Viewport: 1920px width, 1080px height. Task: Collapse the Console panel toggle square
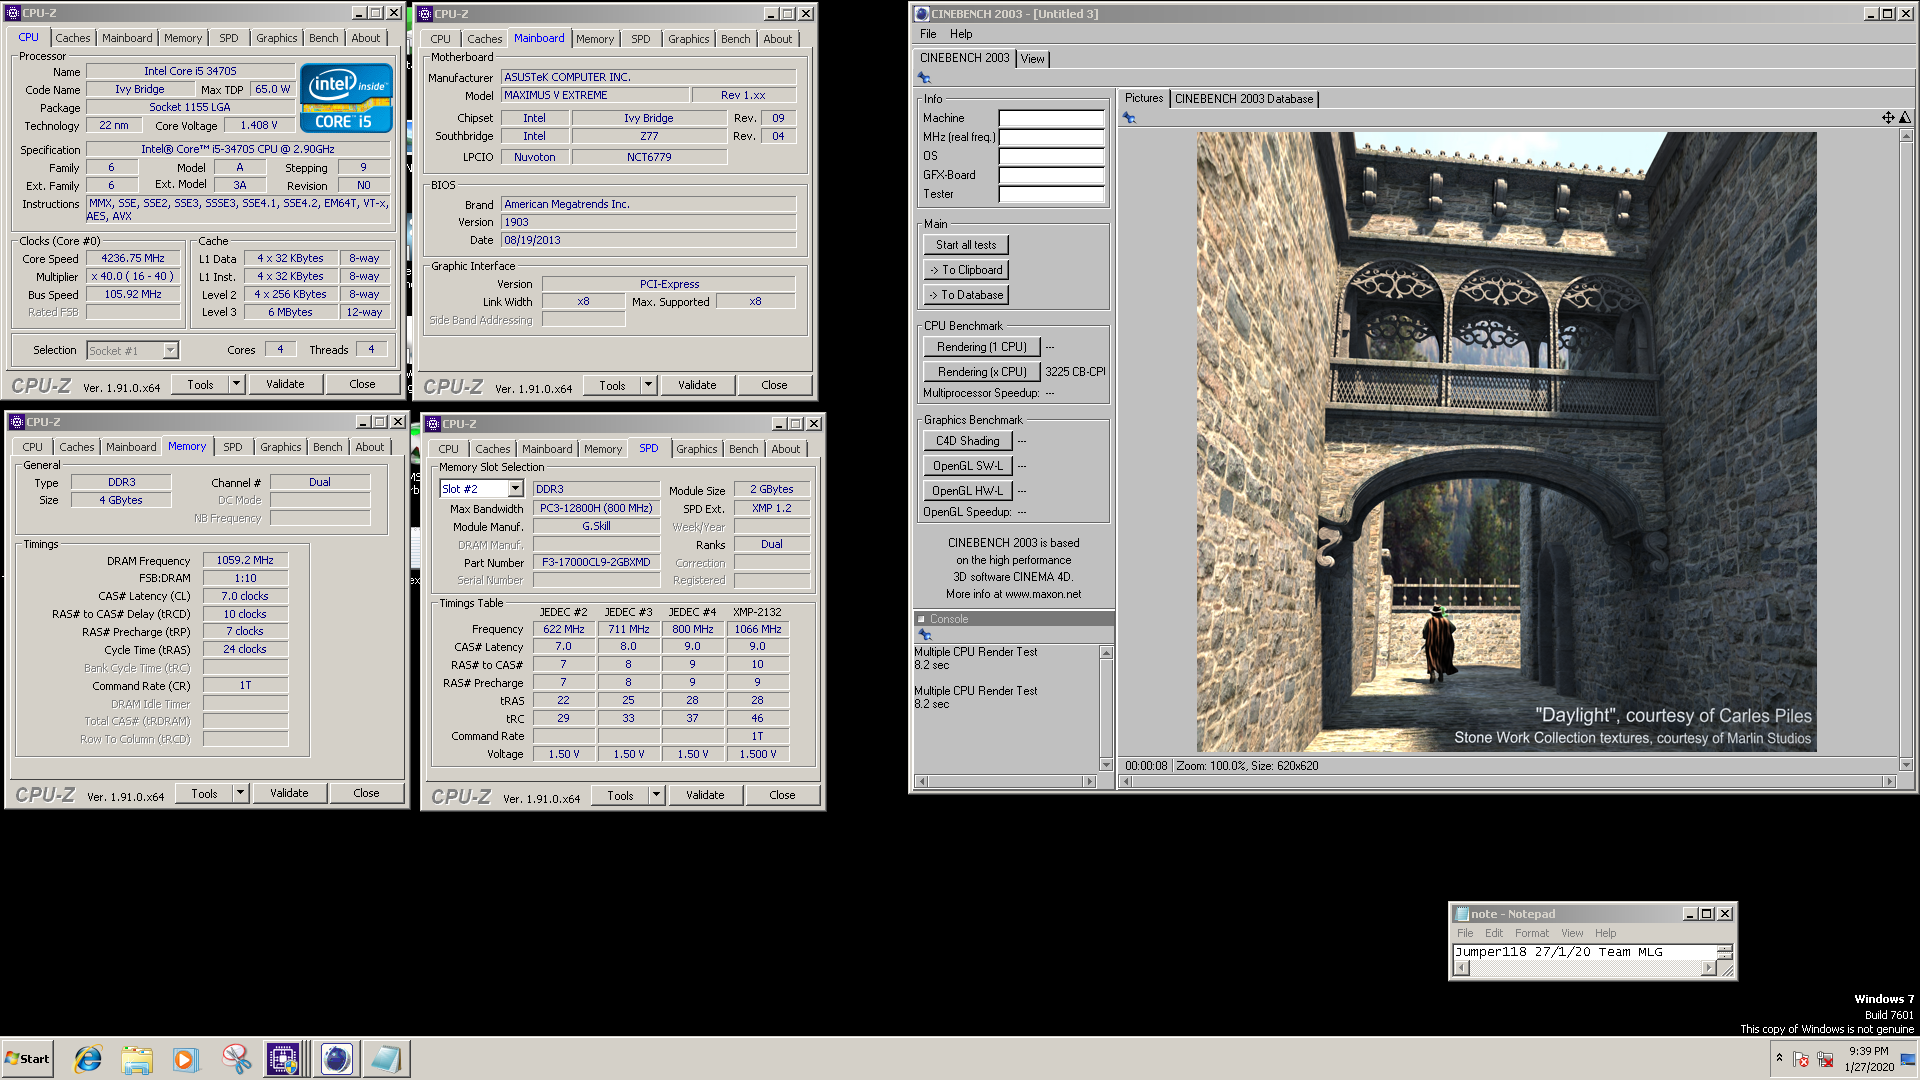coord(921,619)
